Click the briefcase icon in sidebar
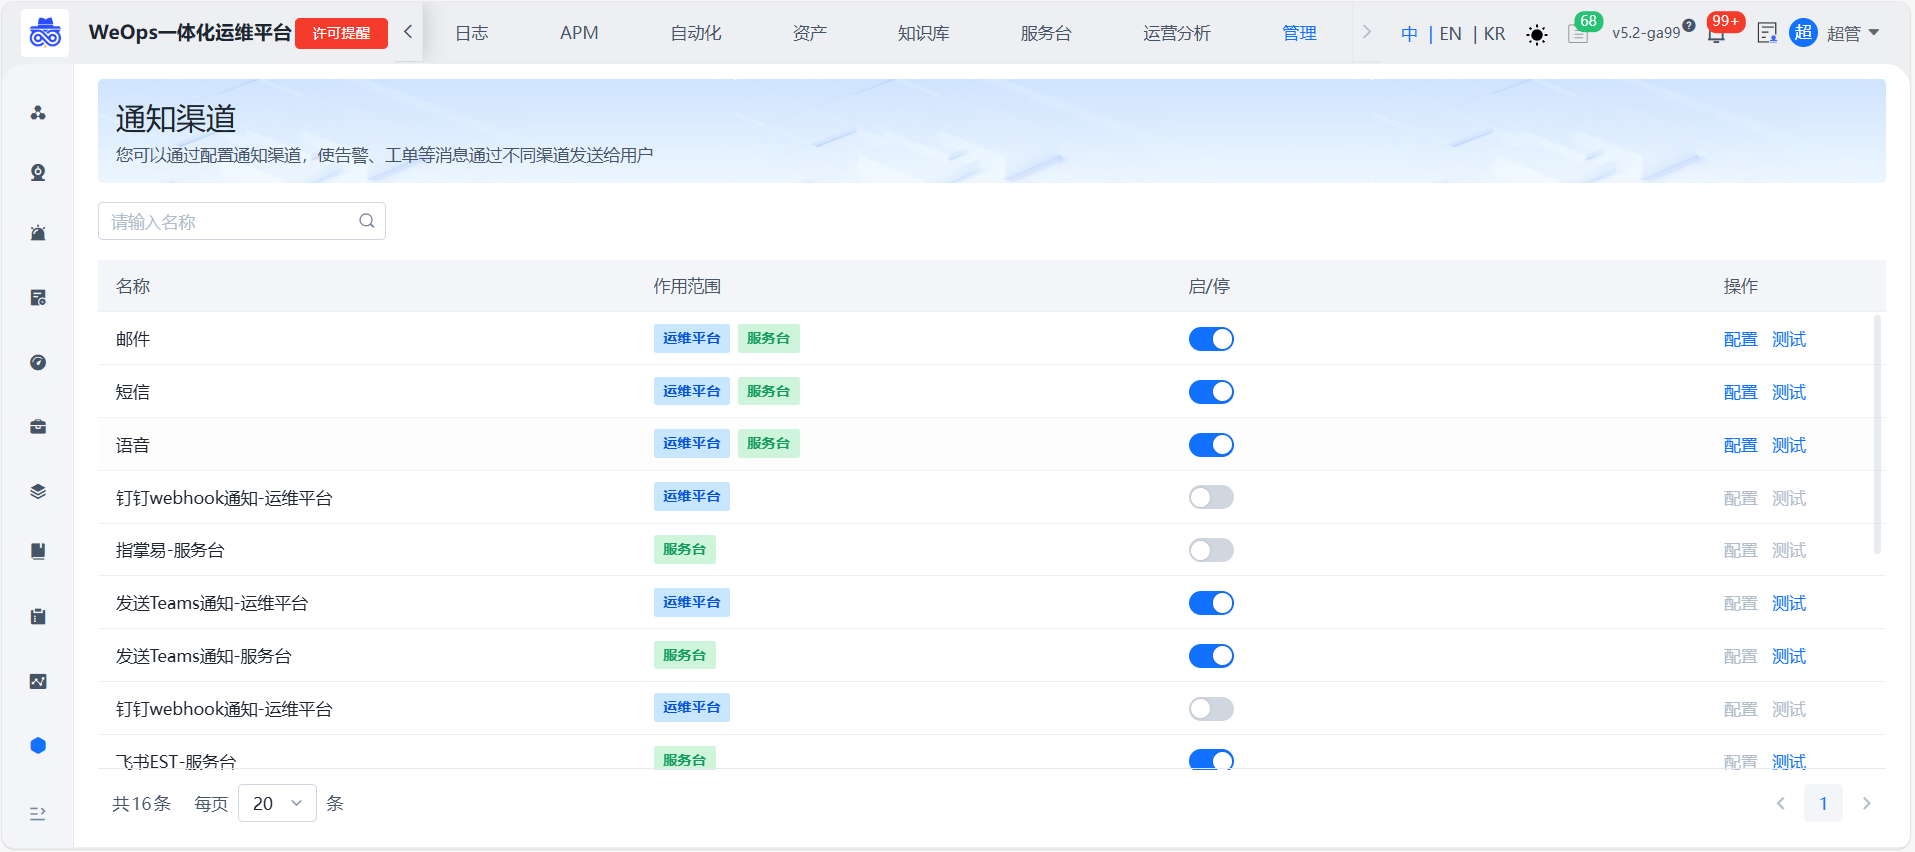1915x852 pixels. tap(38, 427)
